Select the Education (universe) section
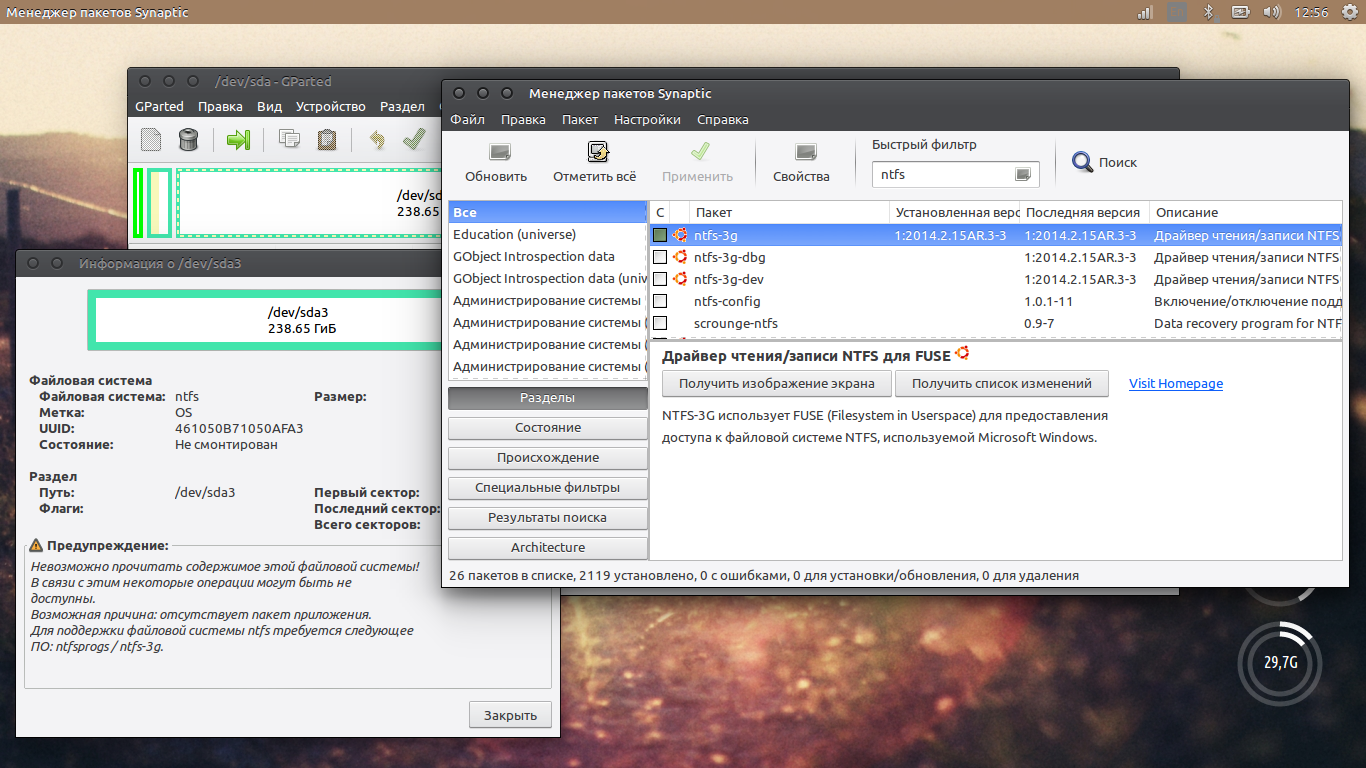 (x=548, y=235)
